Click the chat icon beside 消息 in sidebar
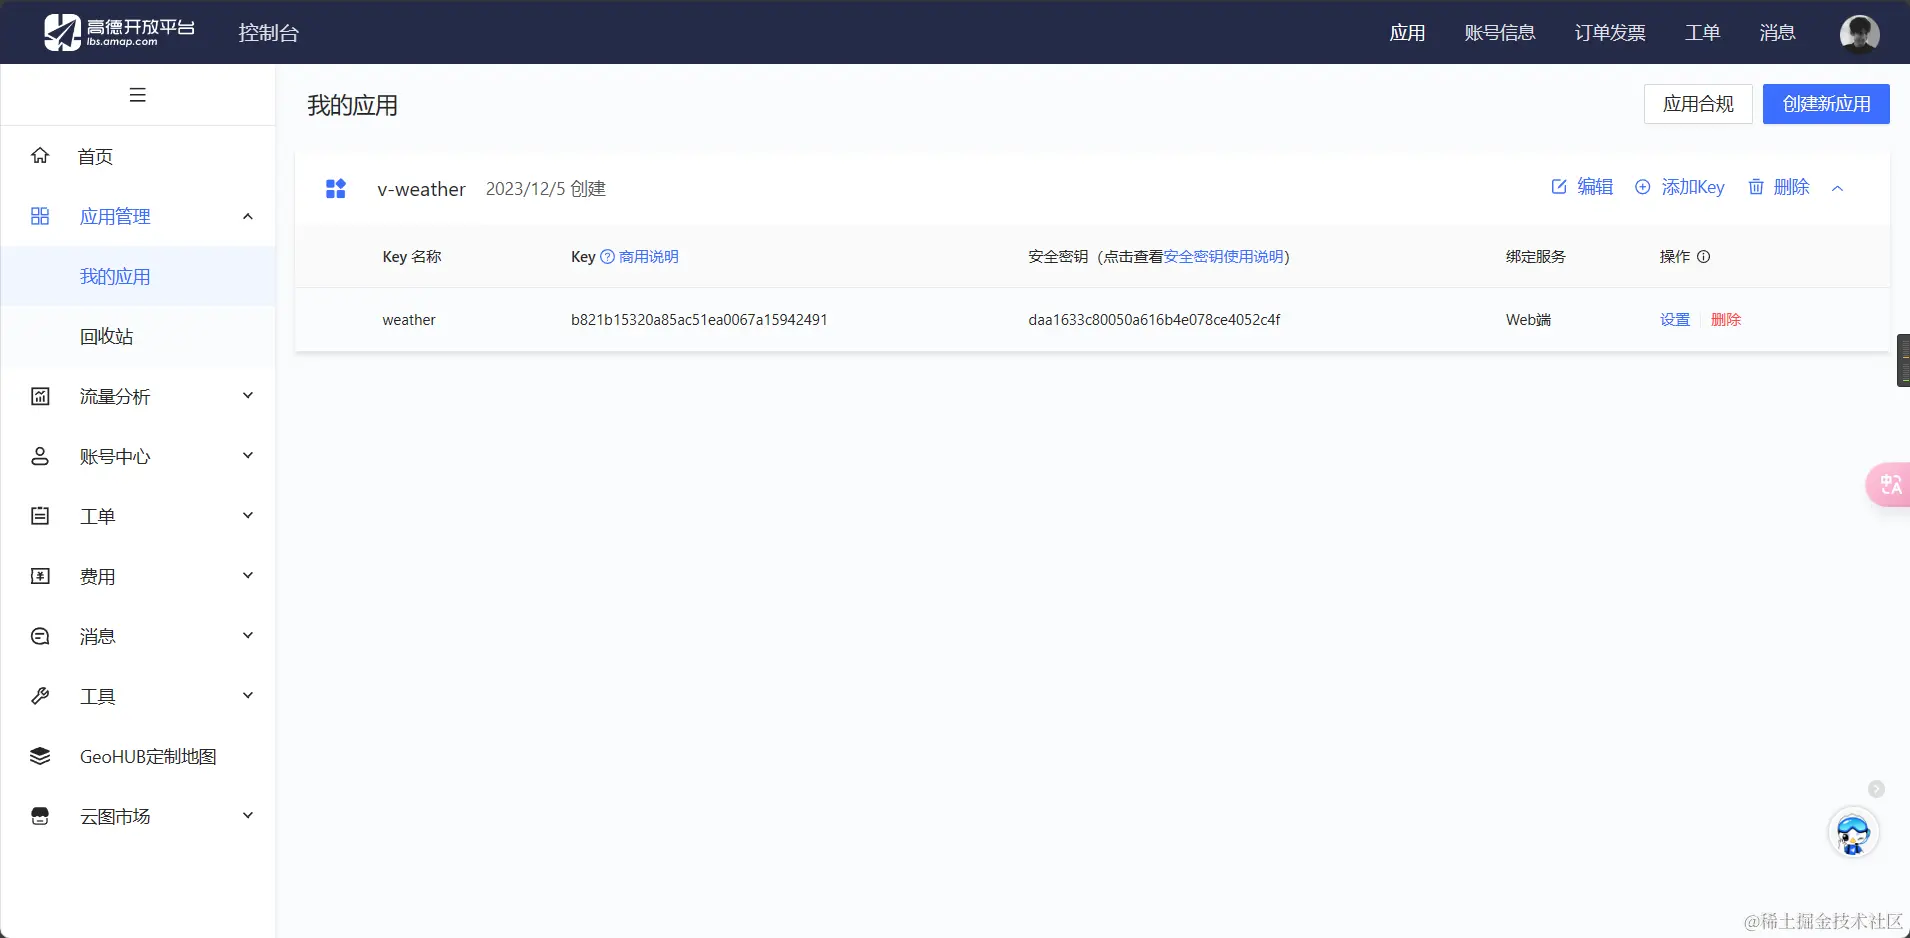The image size is (1910, 938). (x=40, y=636)
